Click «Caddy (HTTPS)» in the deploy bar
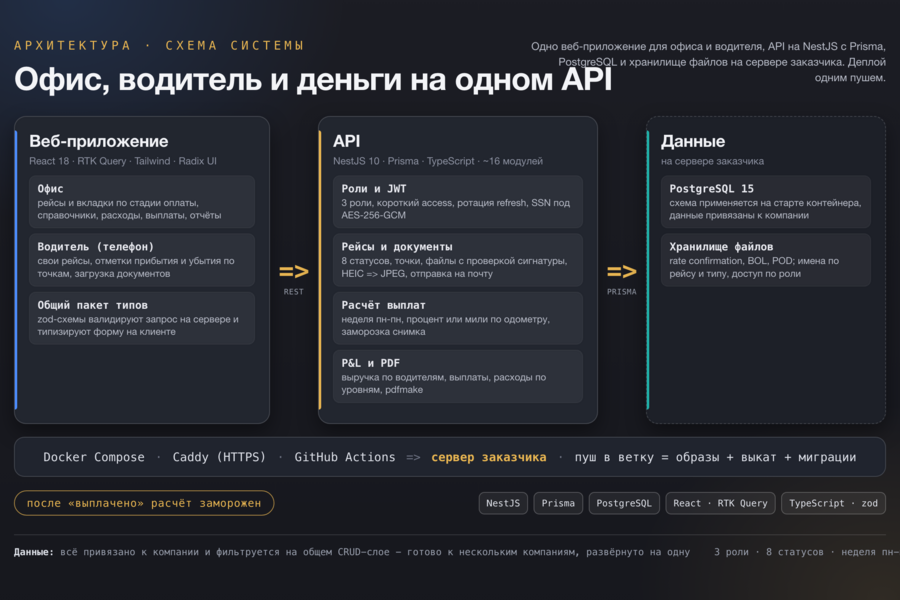 (219, 458)
